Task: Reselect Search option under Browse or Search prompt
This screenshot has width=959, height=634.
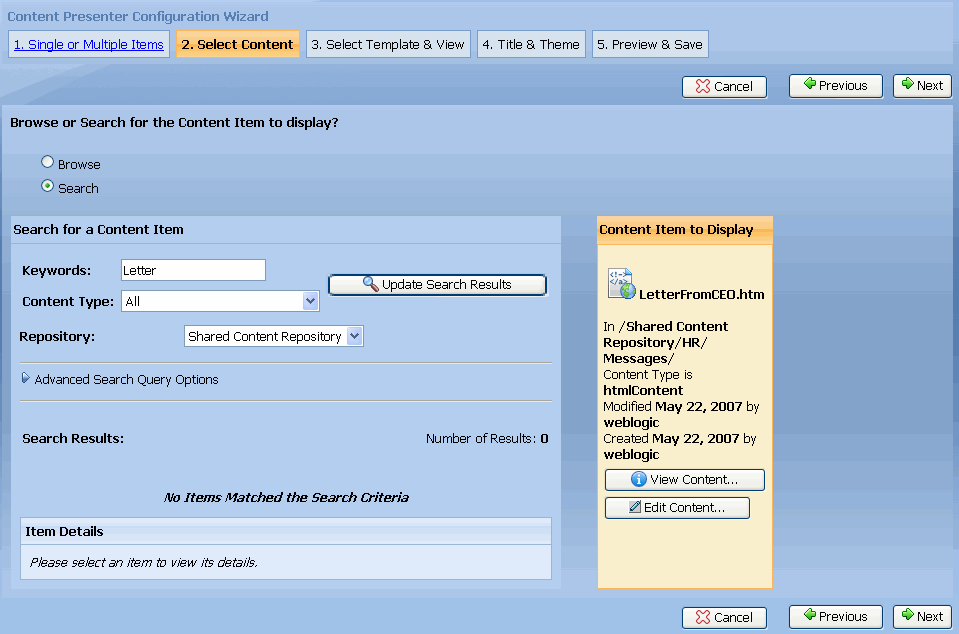Action: click(x=47, y=185)
